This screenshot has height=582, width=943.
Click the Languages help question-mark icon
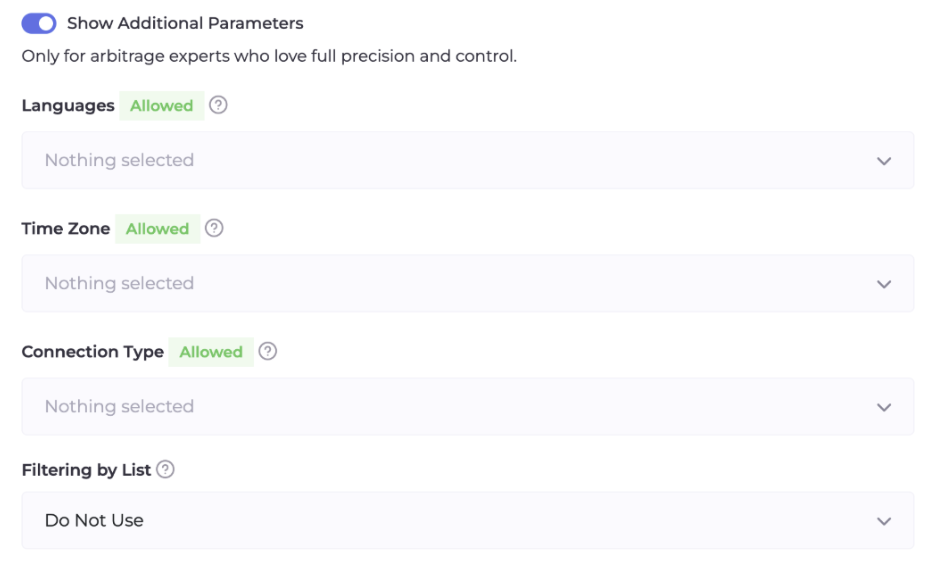[x=218, y=105]
